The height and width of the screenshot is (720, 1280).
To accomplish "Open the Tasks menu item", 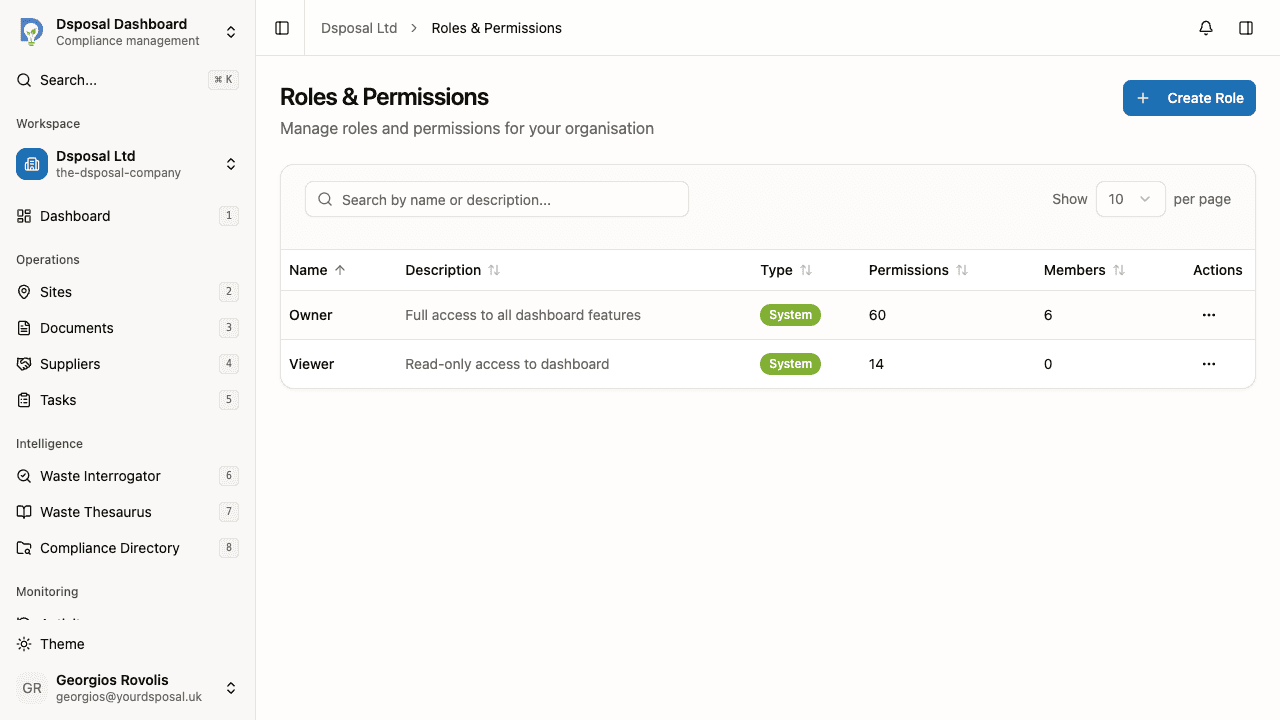I will (x=60, y=400).
